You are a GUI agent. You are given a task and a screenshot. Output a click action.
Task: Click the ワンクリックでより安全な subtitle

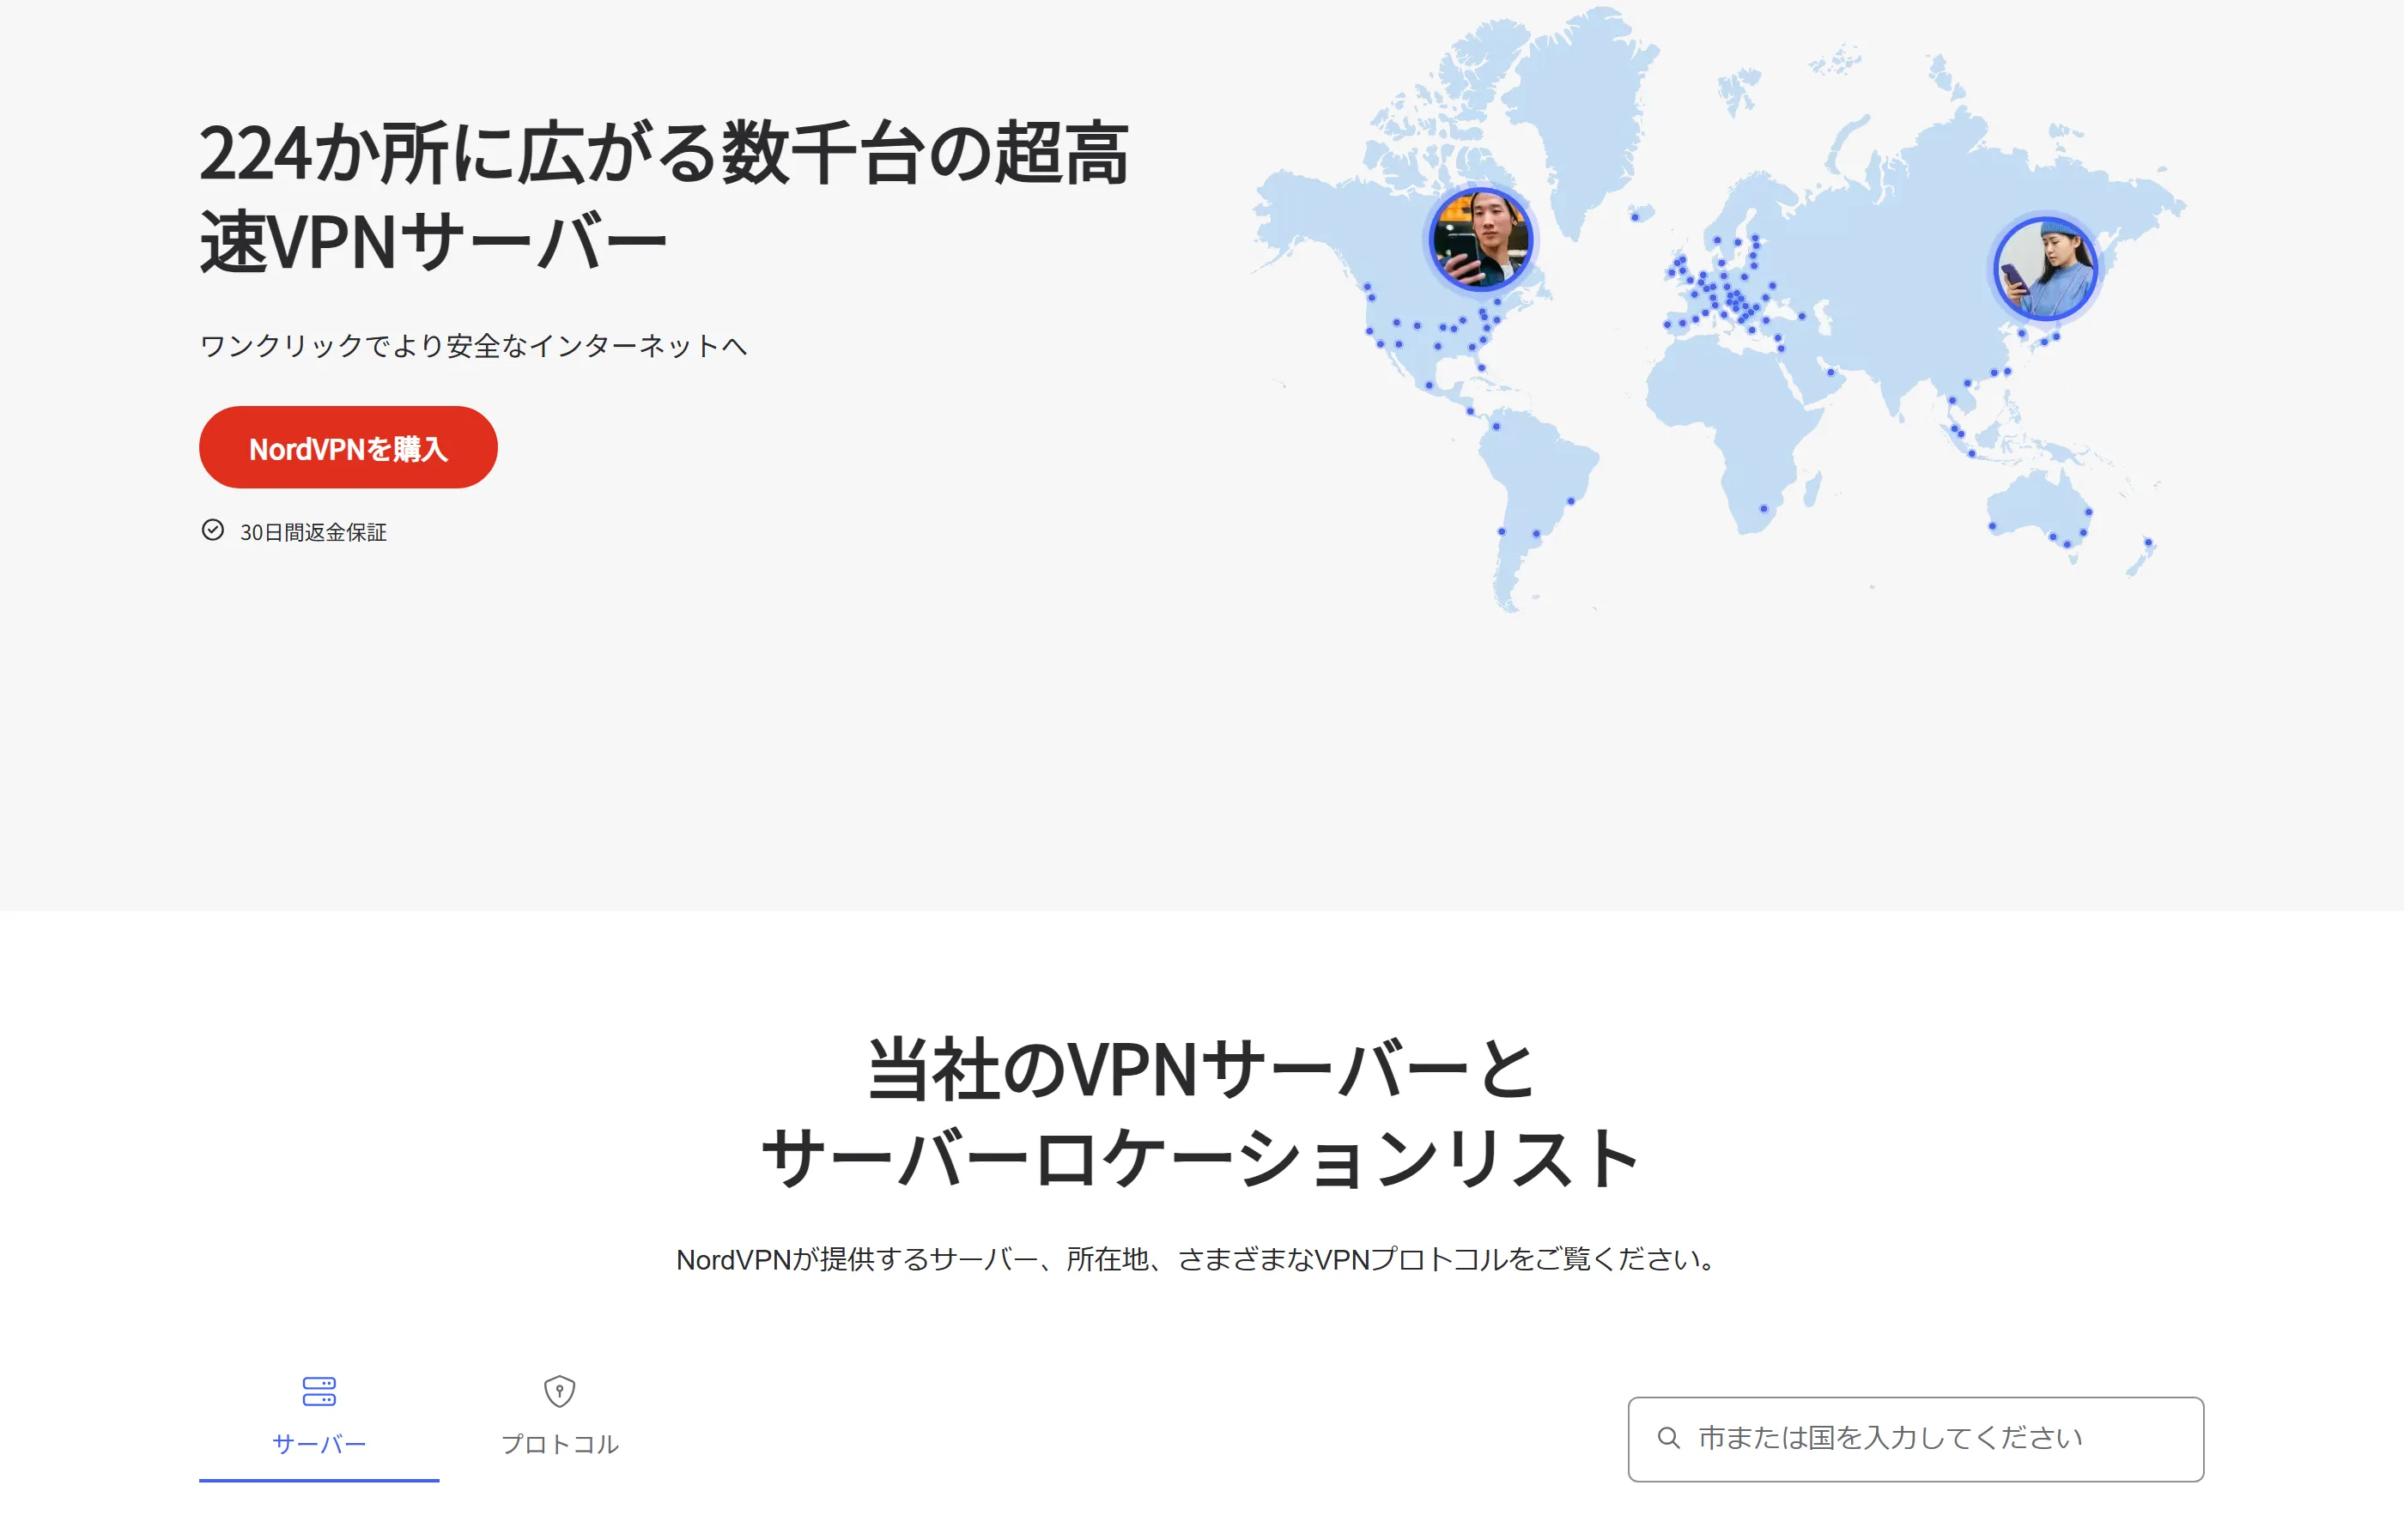coord(473,346)
